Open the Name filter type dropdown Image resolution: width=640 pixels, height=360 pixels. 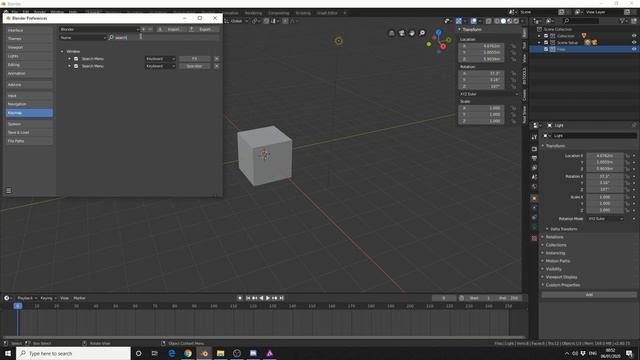point(83,38)
